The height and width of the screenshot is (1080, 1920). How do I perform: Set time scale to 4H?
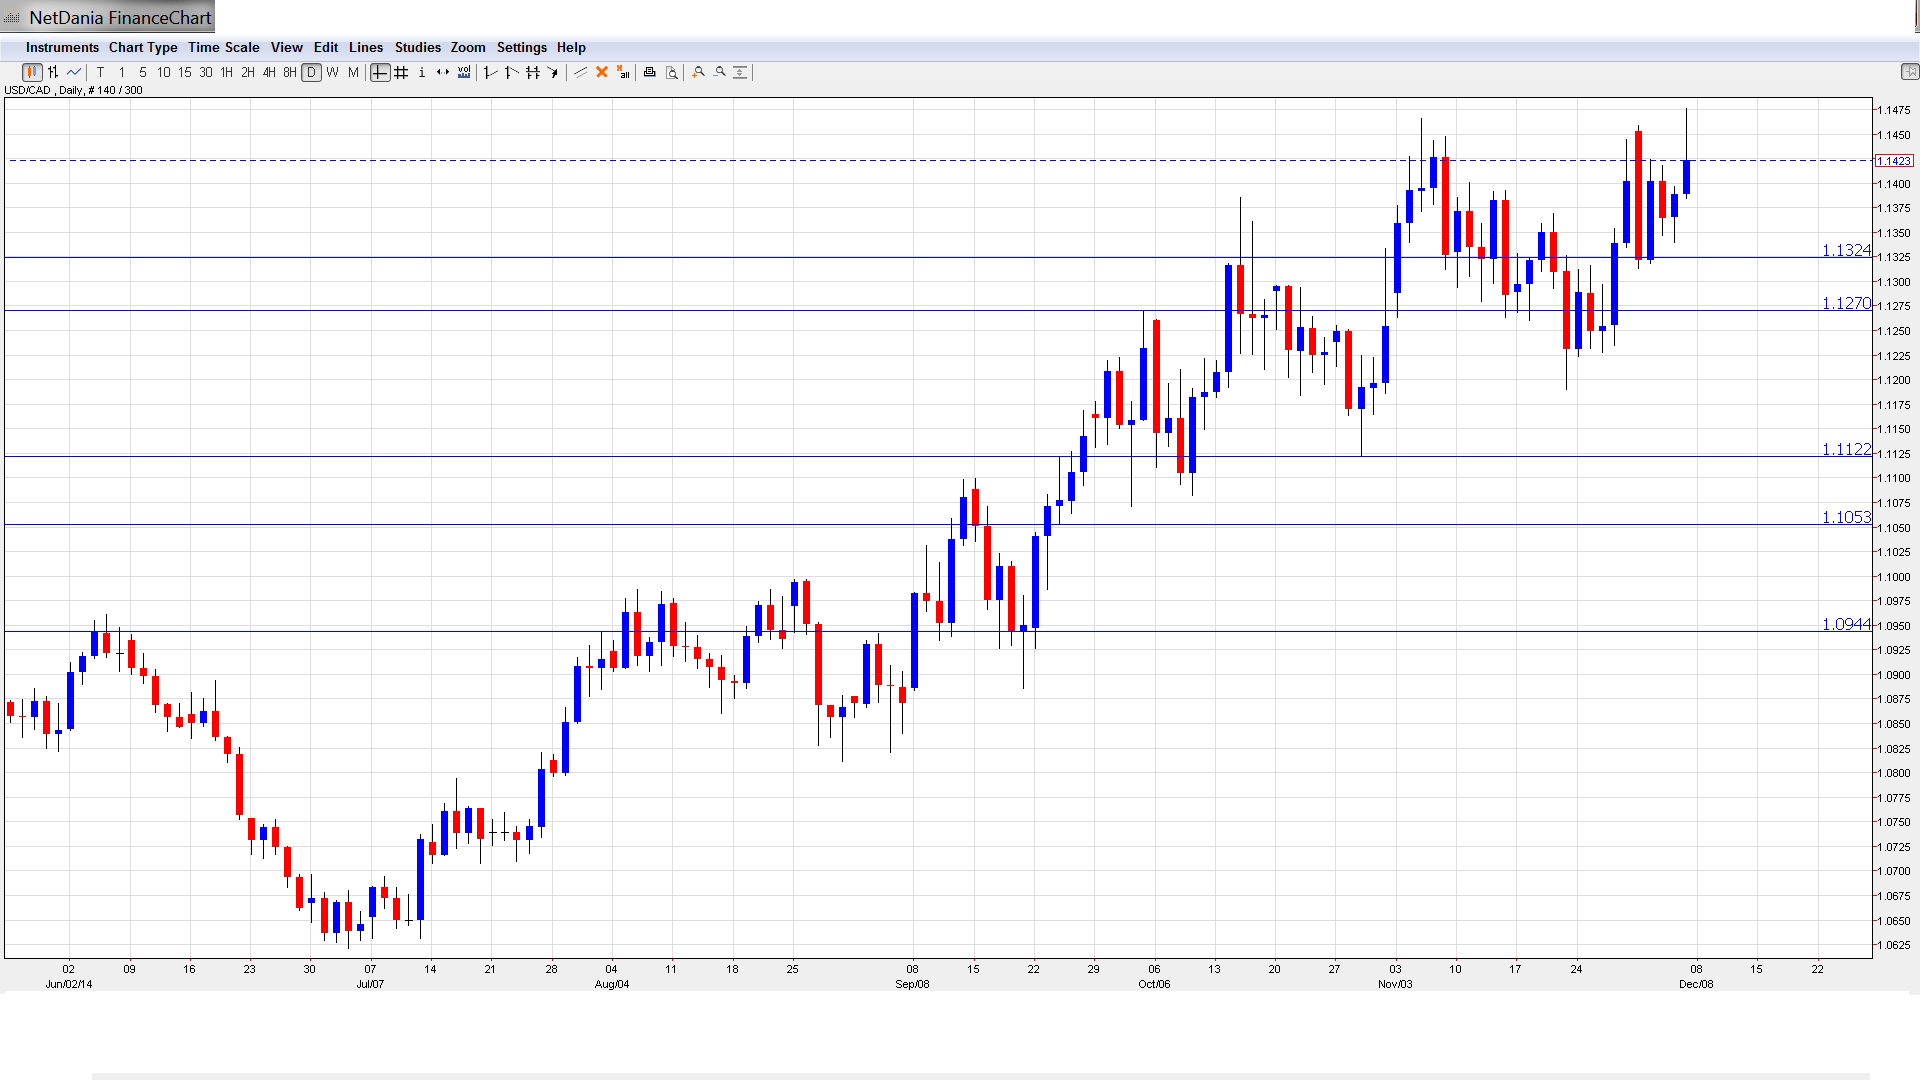(x=269, y=72)
